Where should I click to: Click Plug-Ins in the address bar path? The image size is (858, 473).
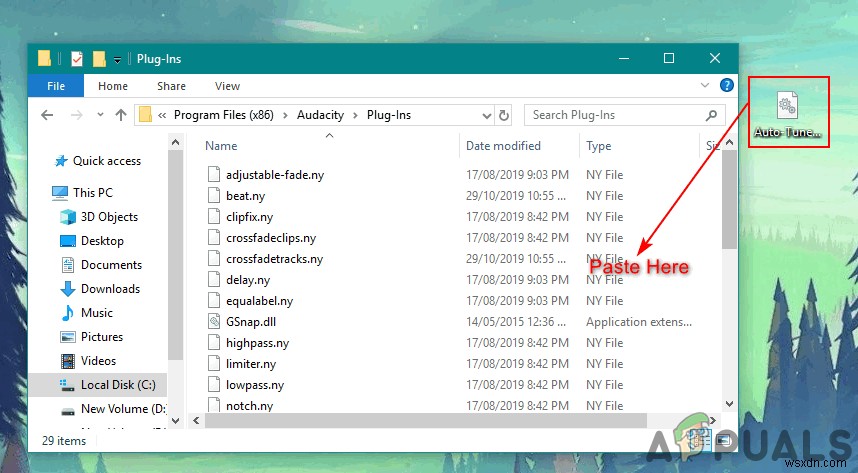(x=389, y=115)
